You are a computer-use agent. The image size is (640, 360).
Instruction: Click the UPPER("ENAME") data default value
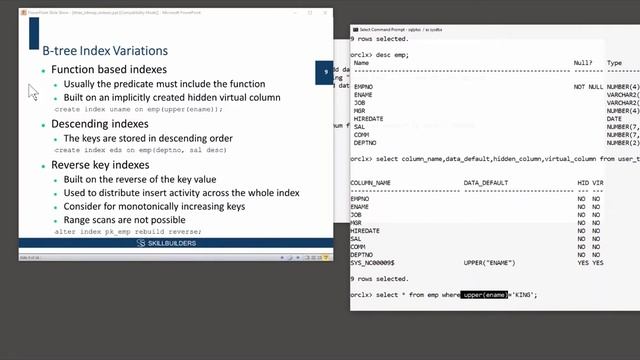[489, 263]
